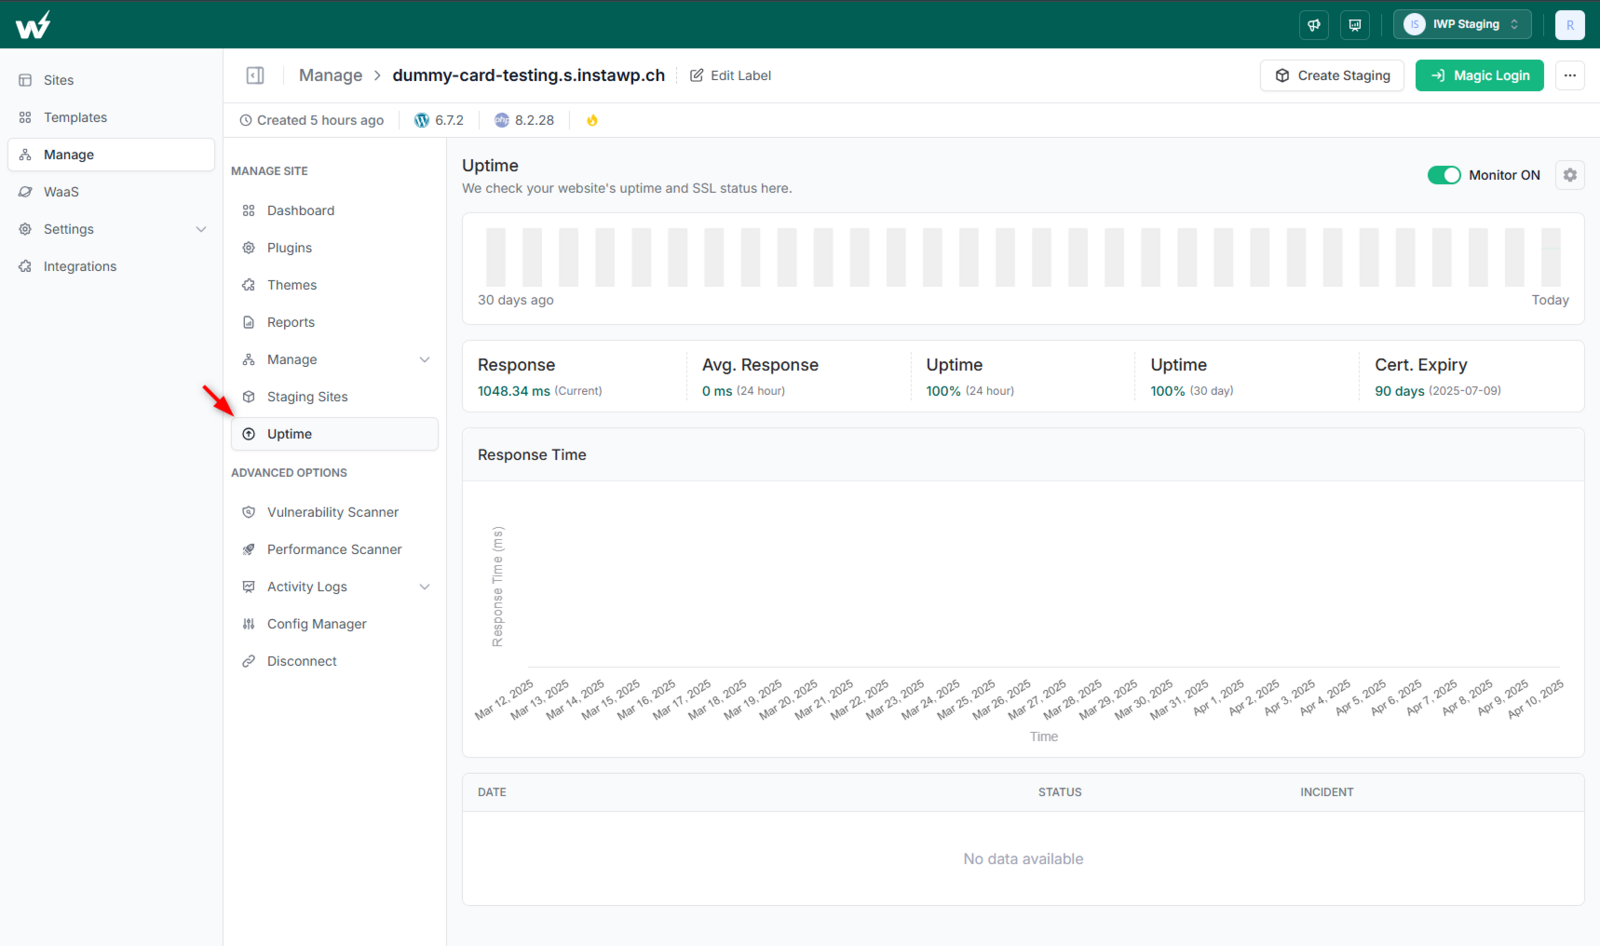Image resolution: width=1600 pixels, height=946 pixels.
Task: Go to Sites in main navigation
Action: pyautogui.click(x=111, y=80)
